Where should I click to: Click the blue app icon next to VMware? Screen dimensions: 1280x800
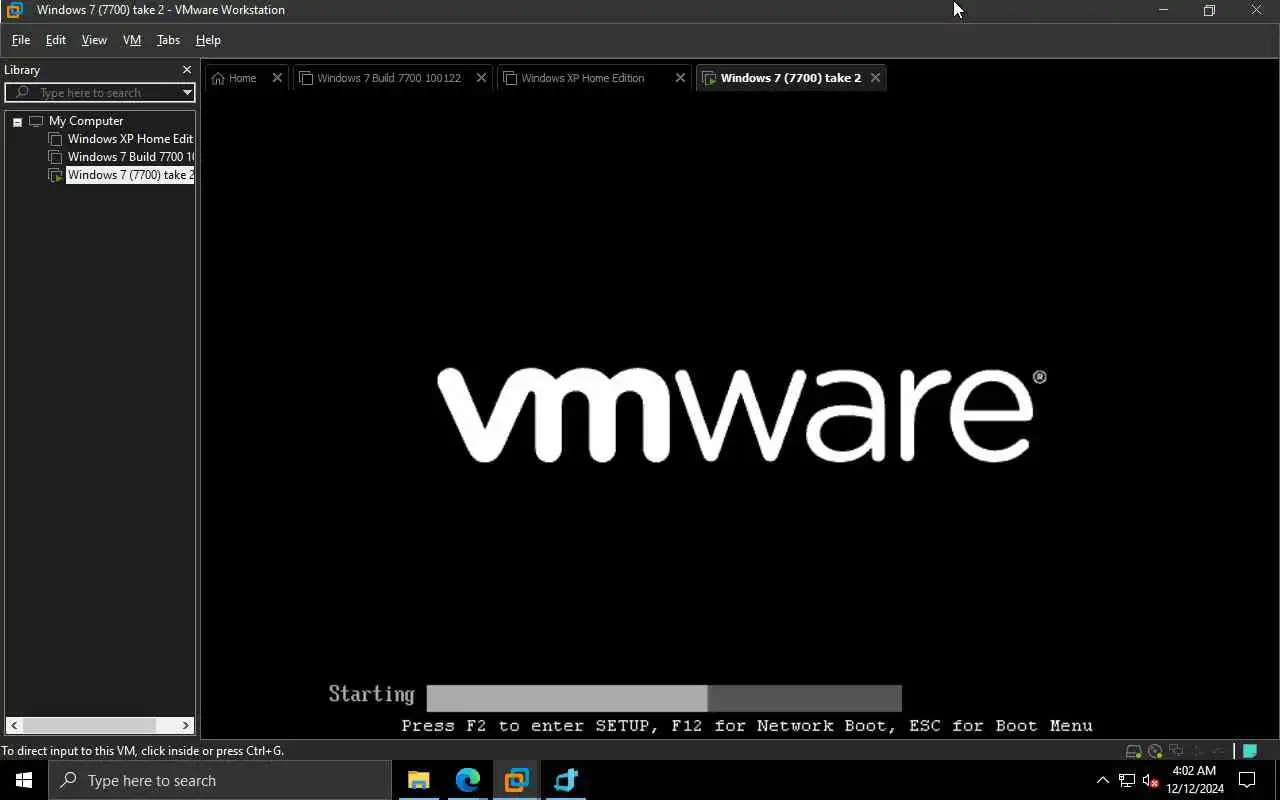(x=565, y=780)
